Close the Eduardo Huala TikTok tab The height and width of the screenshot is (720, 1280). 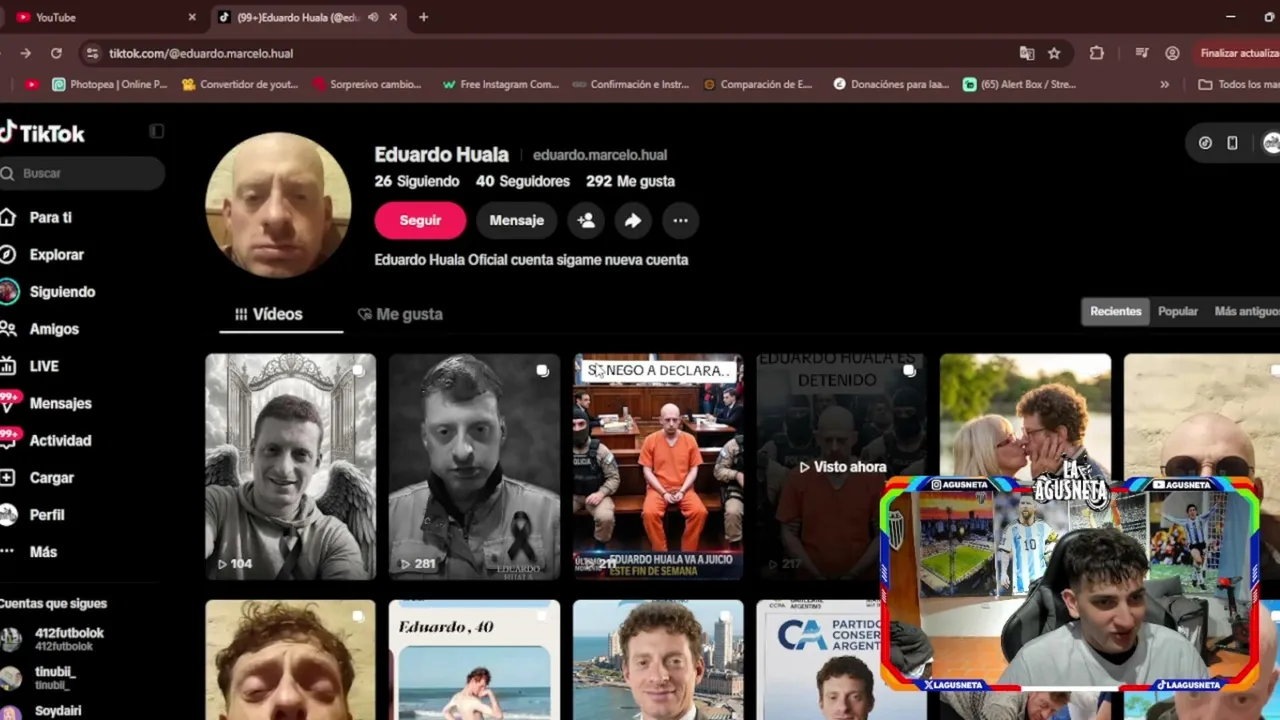pyautogui.click(x=393, y=17)
